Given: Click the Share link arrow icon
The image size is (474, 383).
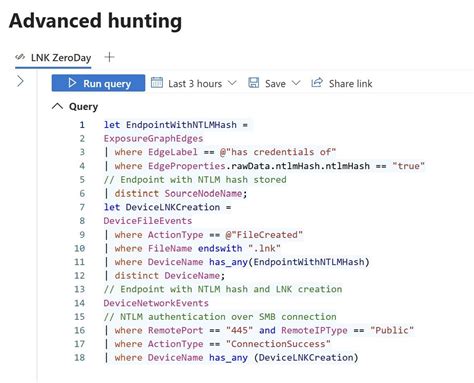Looking at the screenshot, I should click(317, 82).
